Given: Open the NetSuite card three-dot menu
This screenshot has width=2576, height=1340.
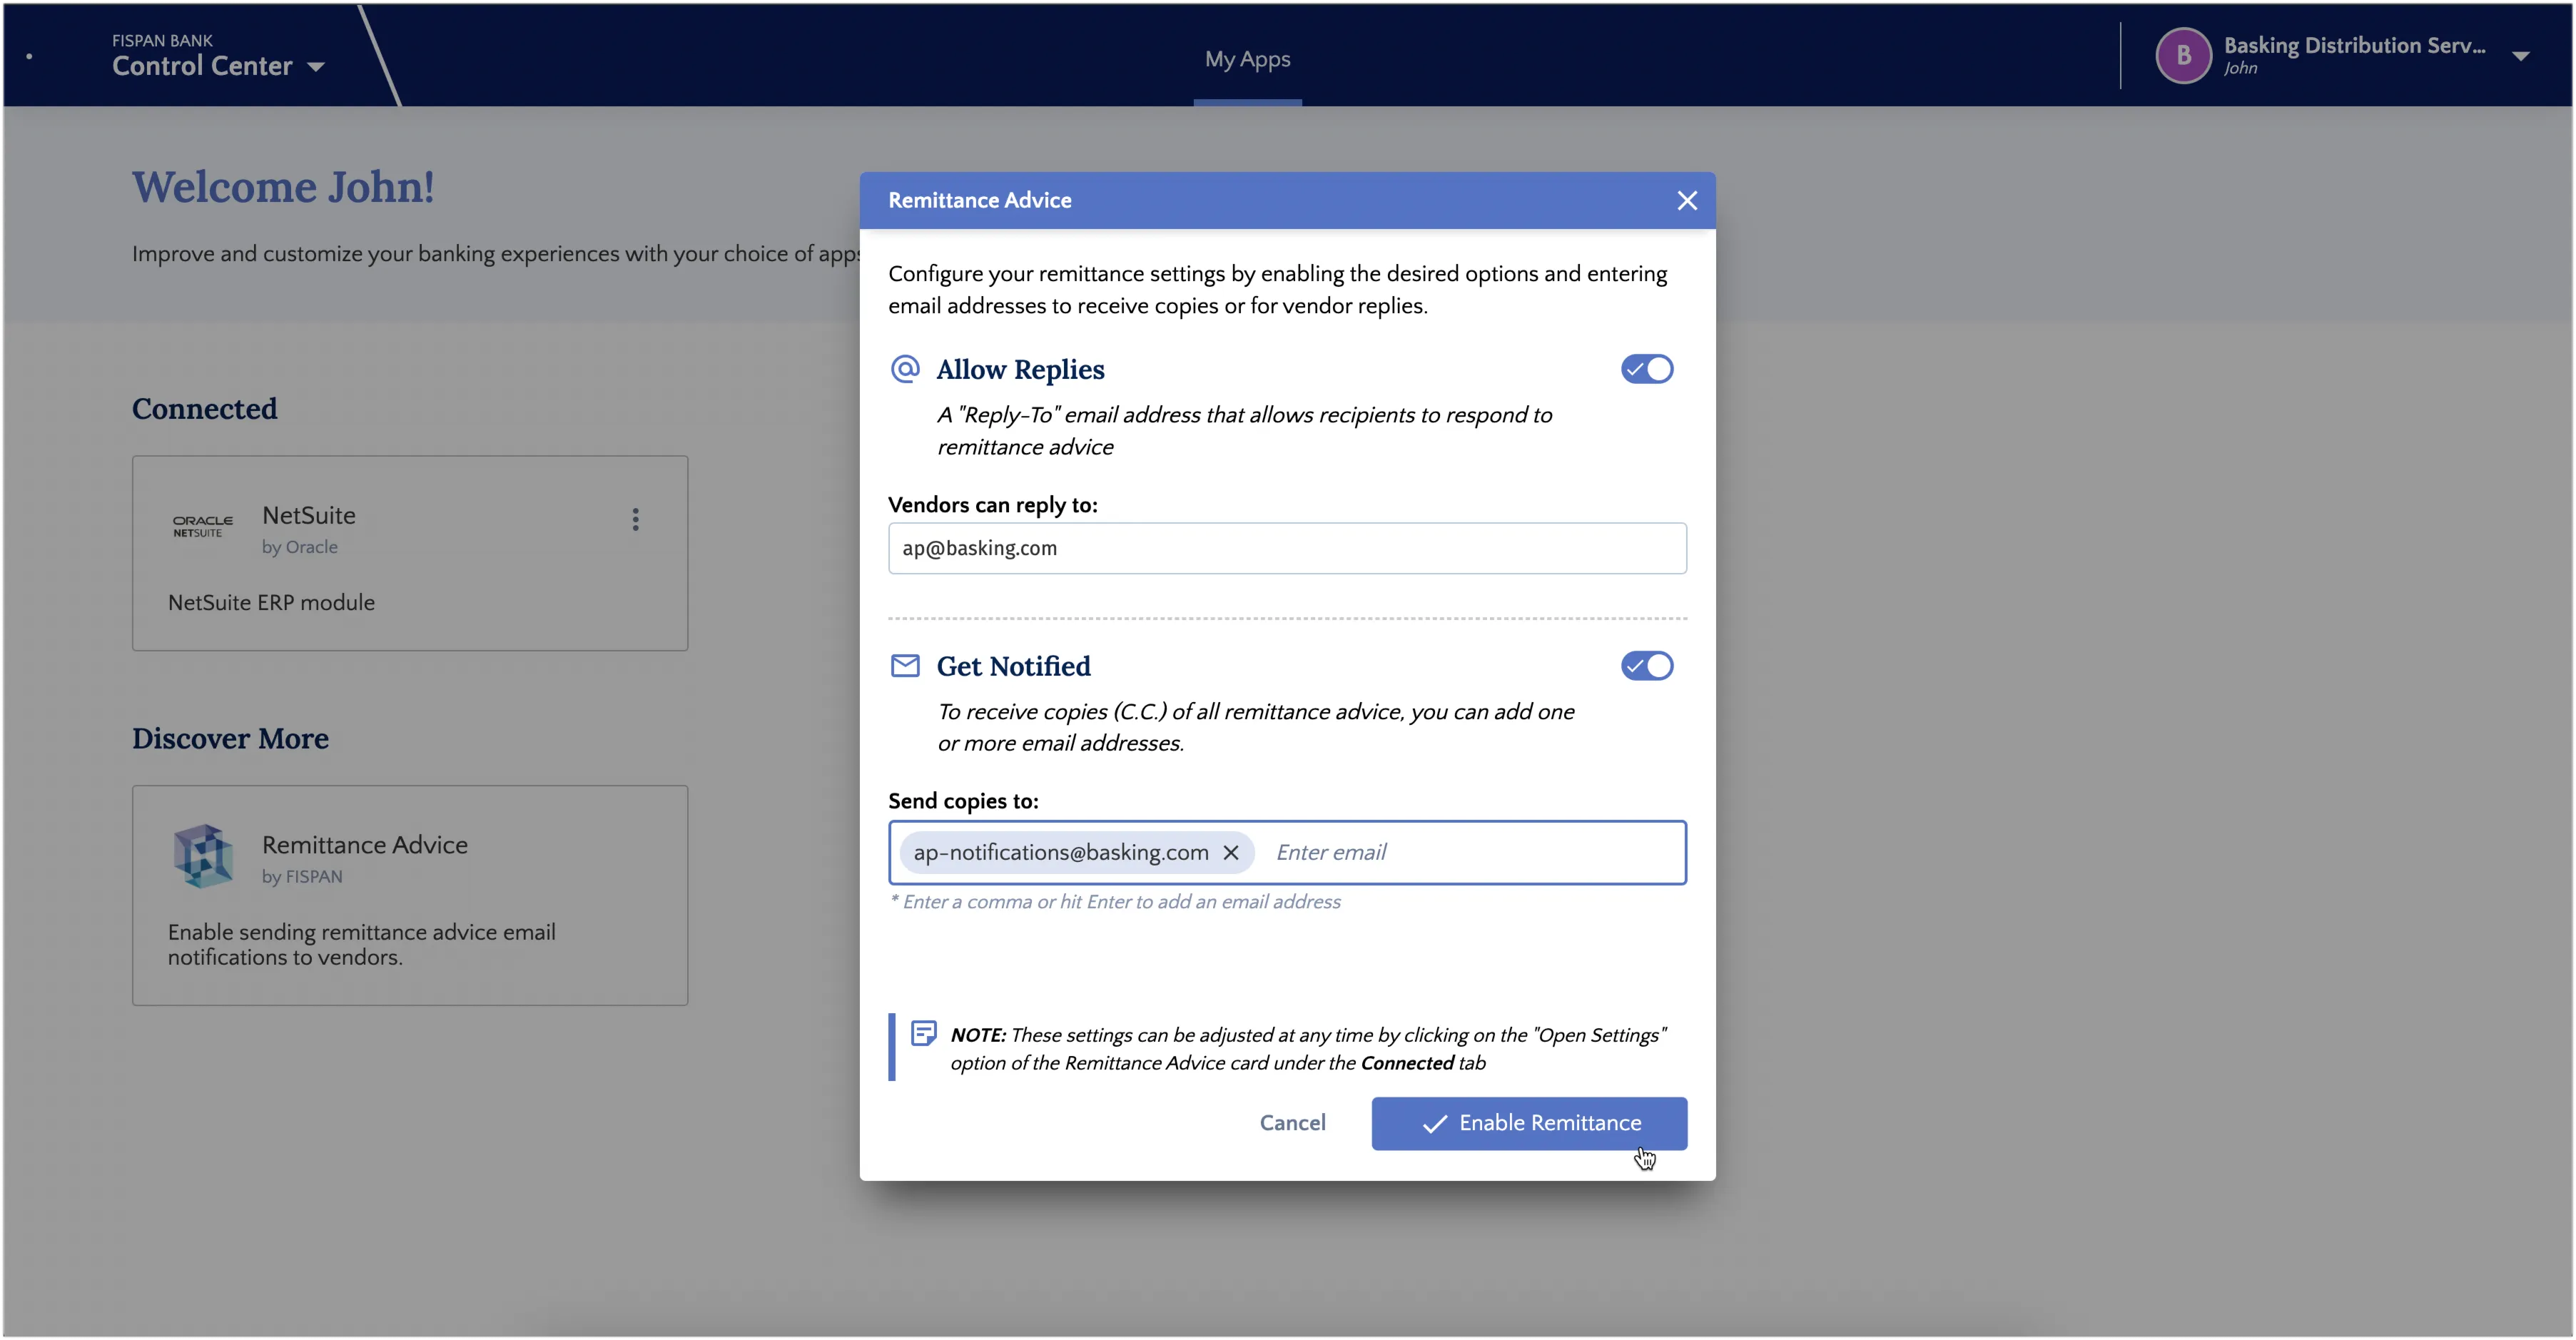Looking at the screenshot, I should coord(635,519).
